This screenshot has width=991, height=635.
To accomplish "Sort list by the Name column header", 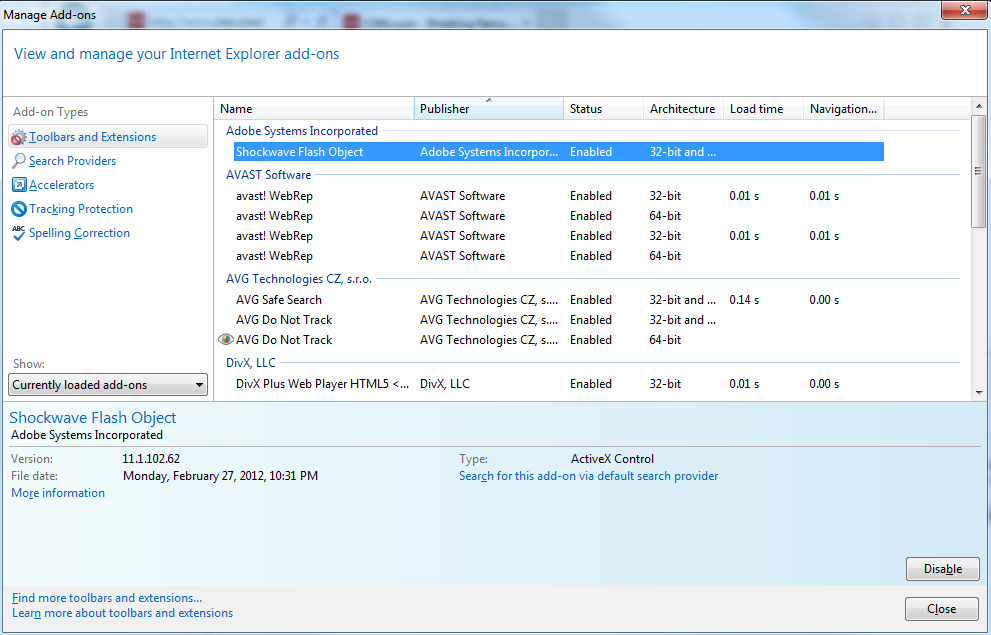I will click(x=314, y=109).
